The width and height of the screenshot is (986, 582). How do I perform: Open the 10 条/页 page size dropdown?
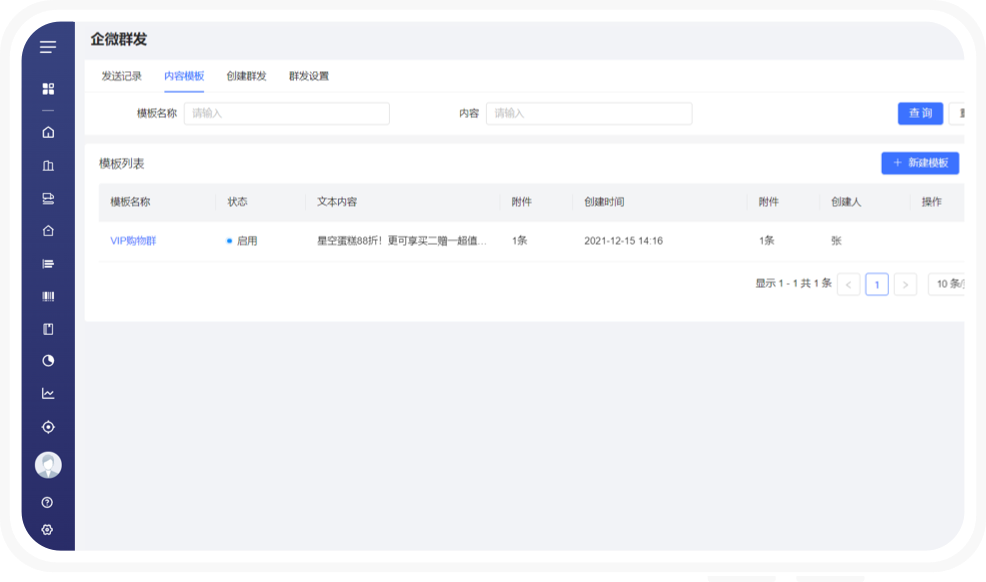[x=946, y=284]
